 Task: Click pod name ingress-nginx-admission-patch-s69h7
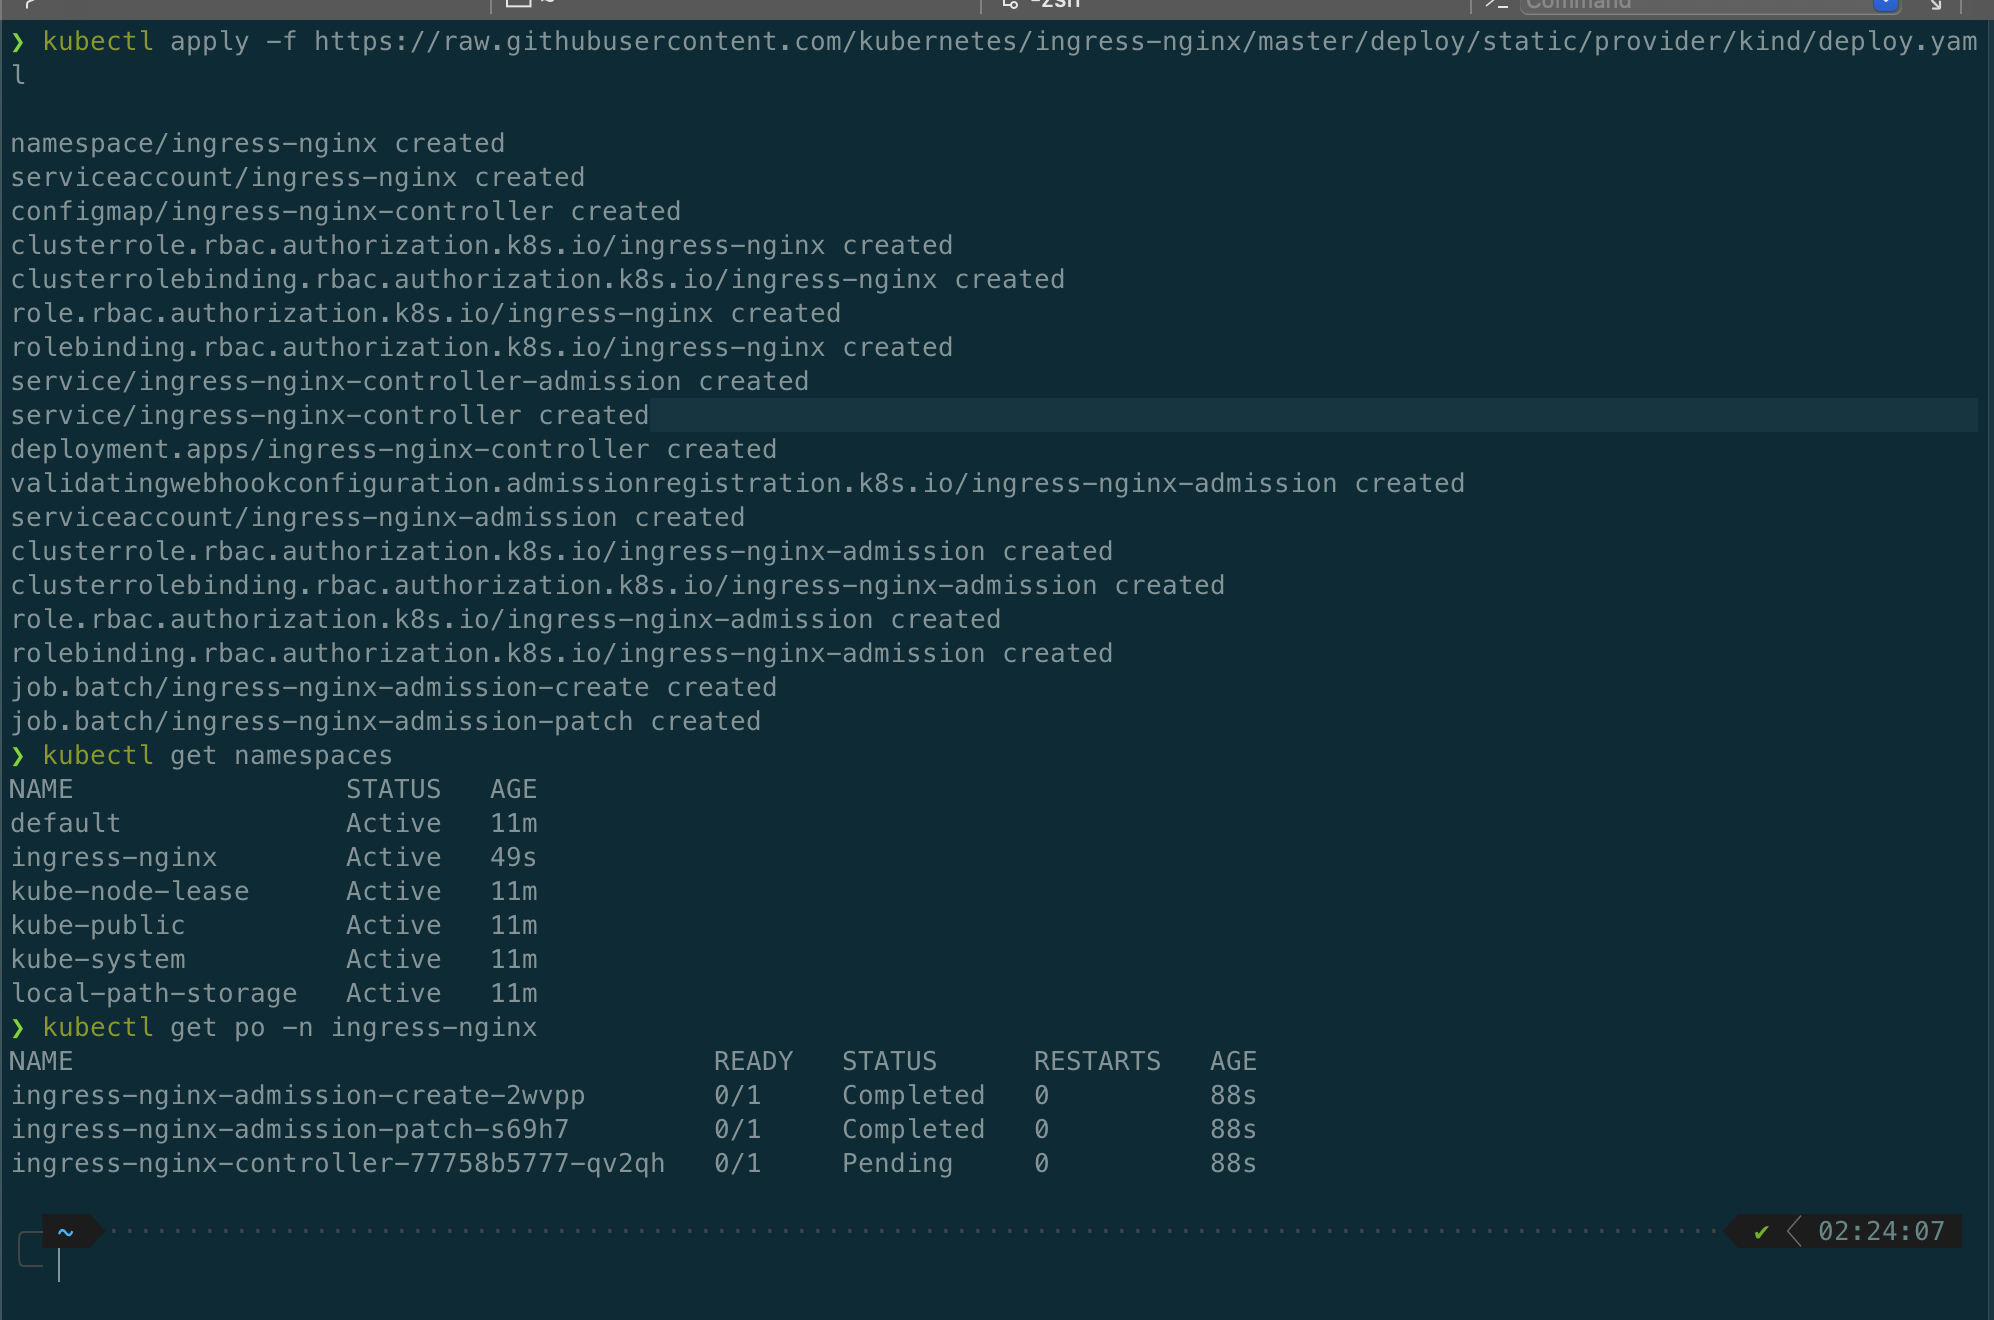tap(290, 1130)
